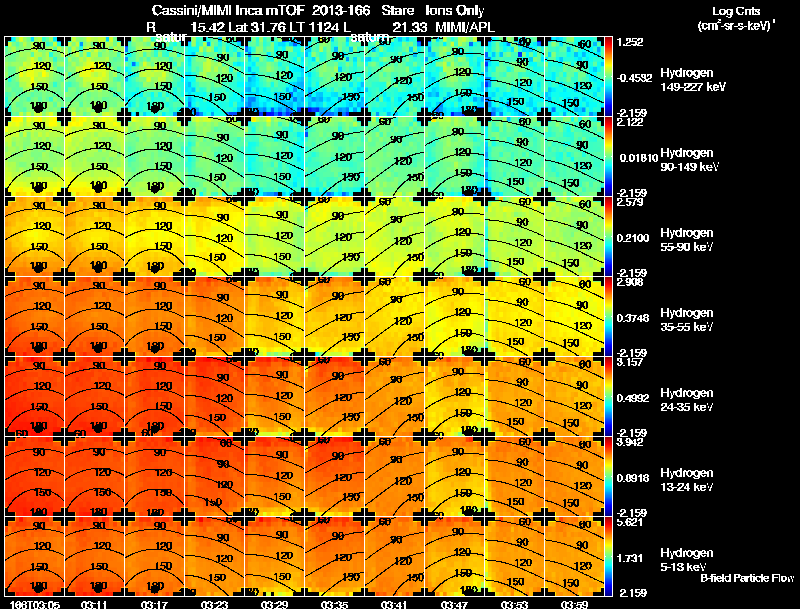This screenshot has width=800, height=609.
Task: Click the 166T03:05 time label
Action: point(35,604)
